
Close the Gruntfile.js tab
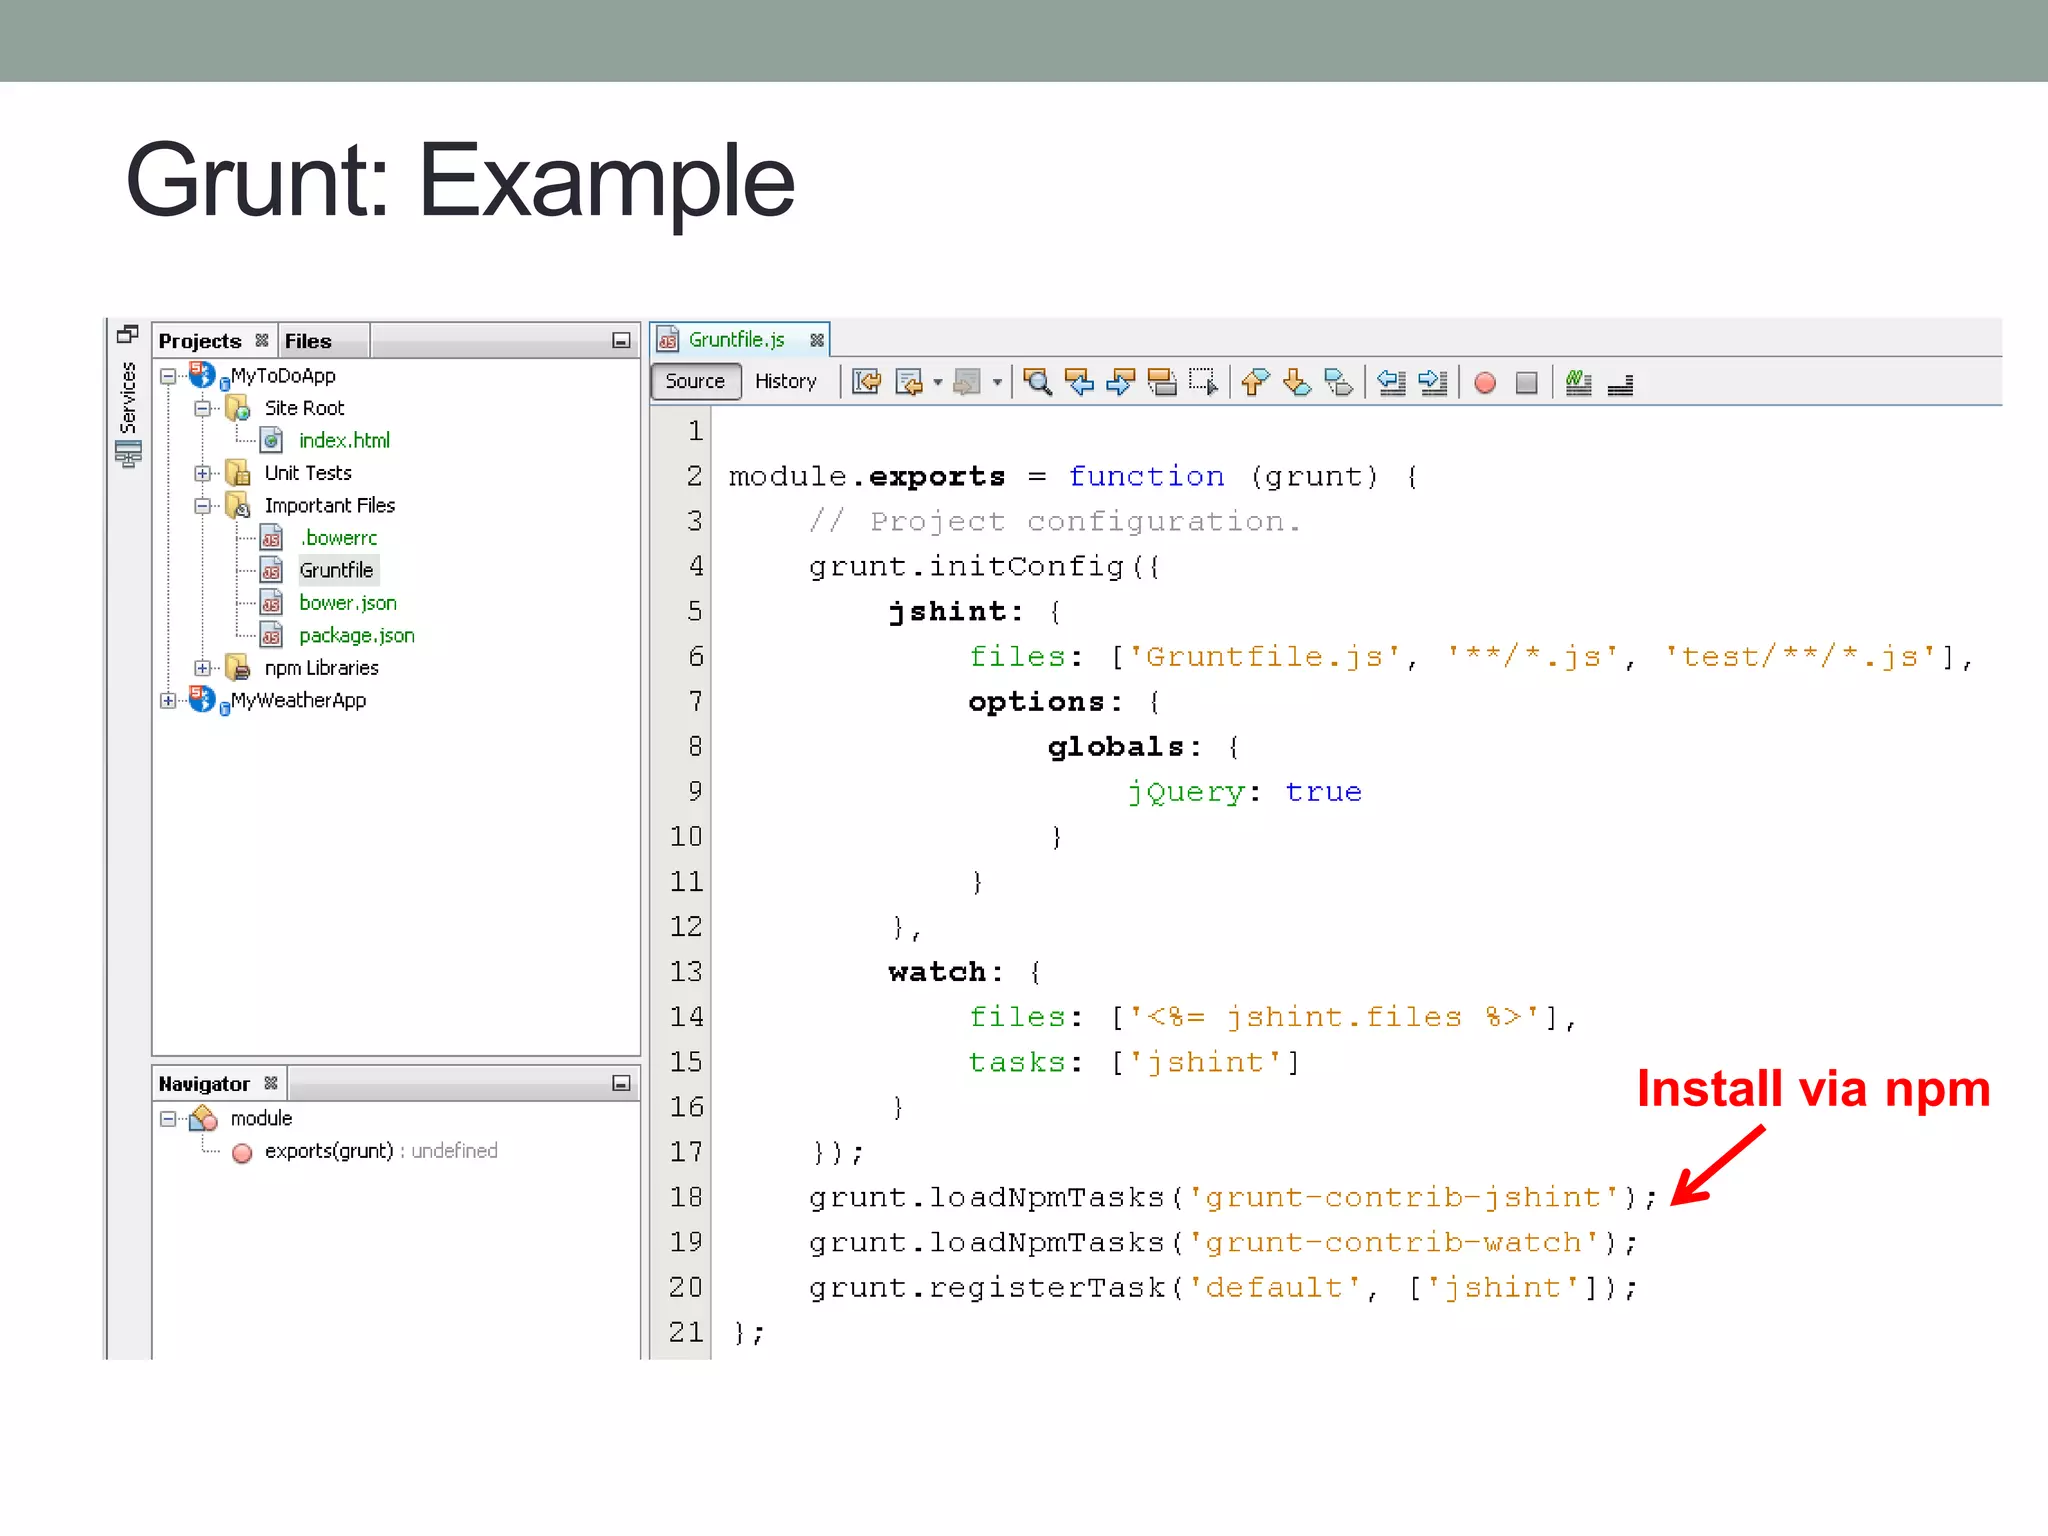pyautogui.click(x=817, y=340)
